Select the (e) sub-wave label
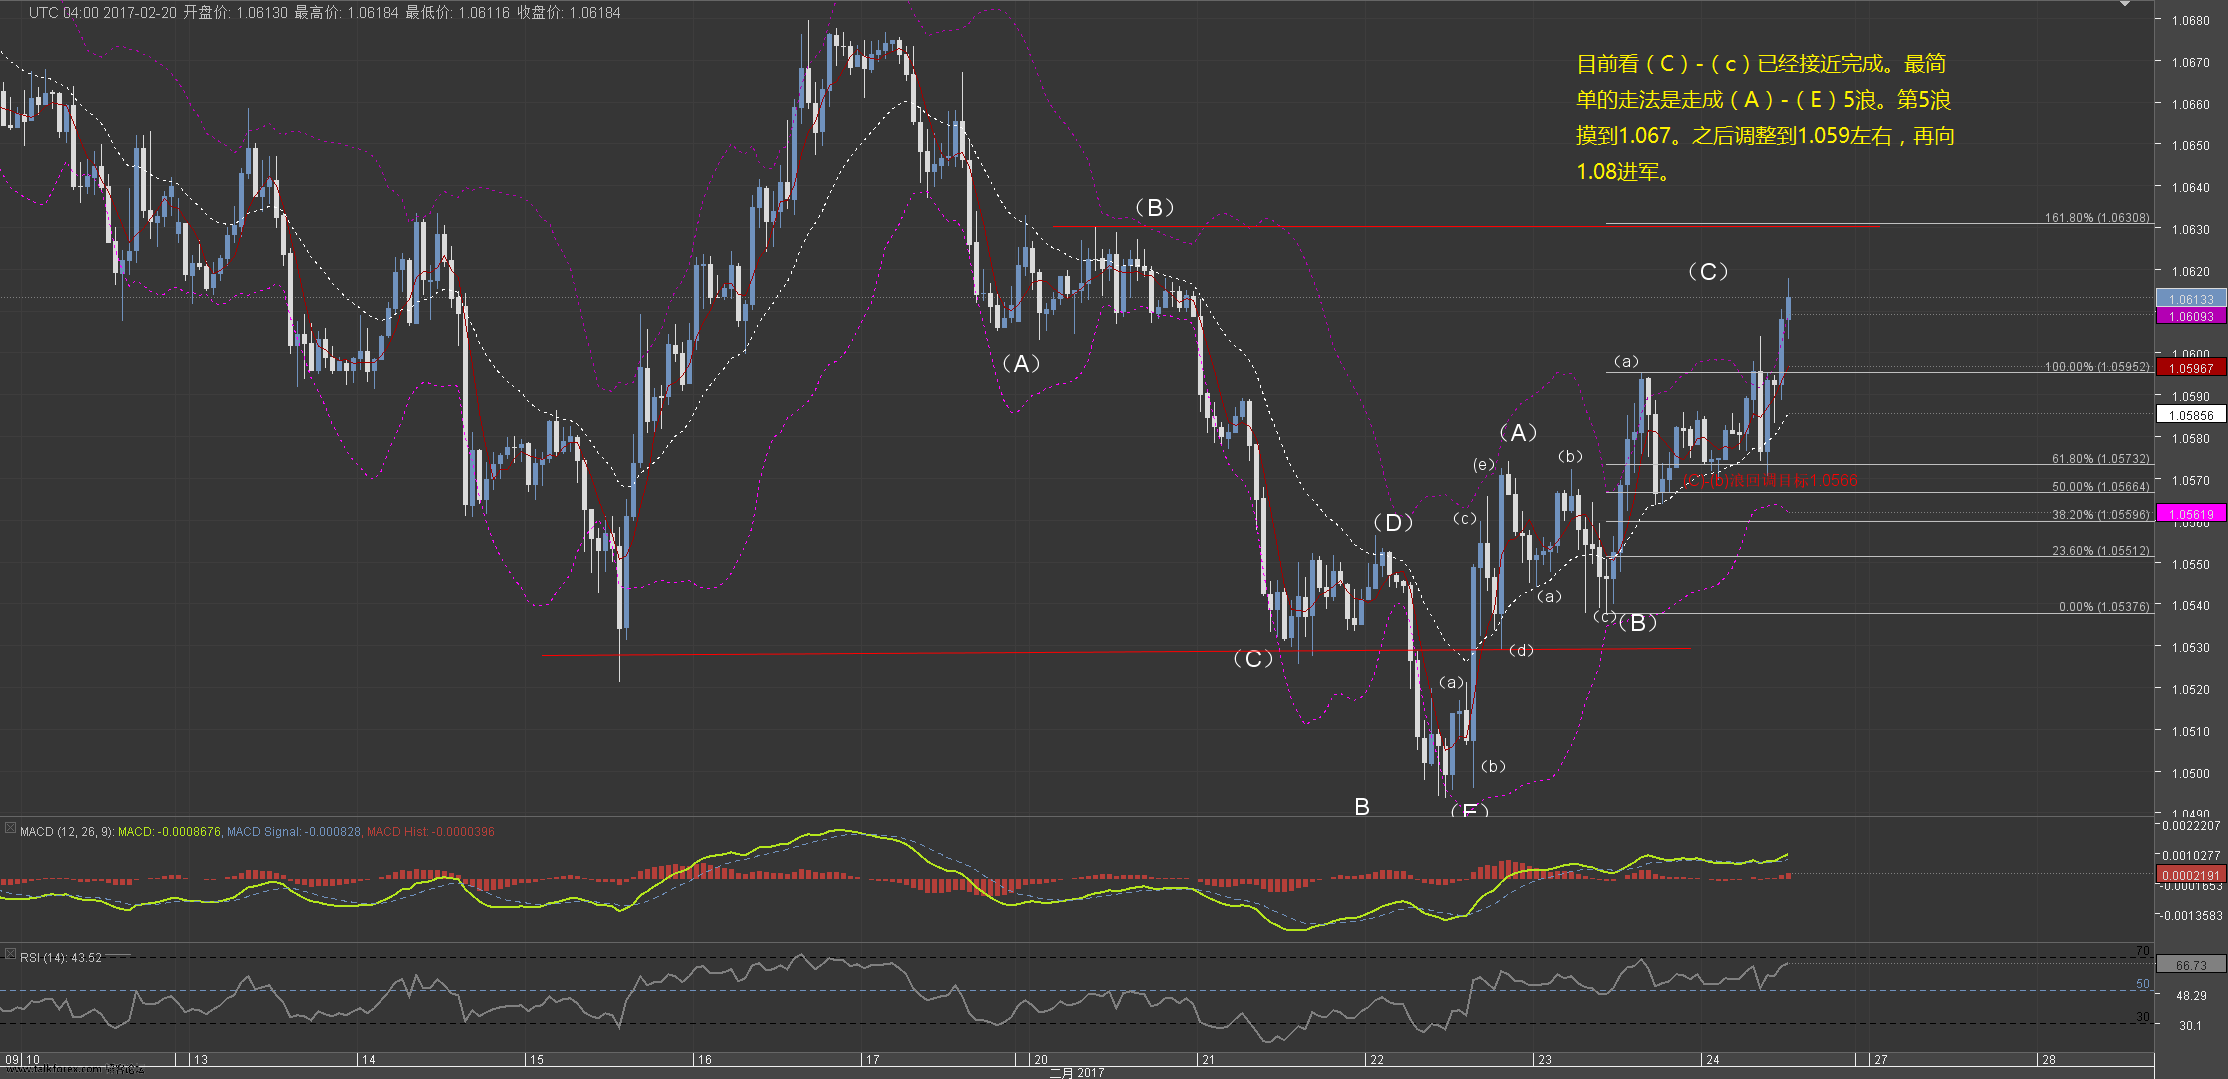The image size is (2228, 1079). pos(1483,465)
